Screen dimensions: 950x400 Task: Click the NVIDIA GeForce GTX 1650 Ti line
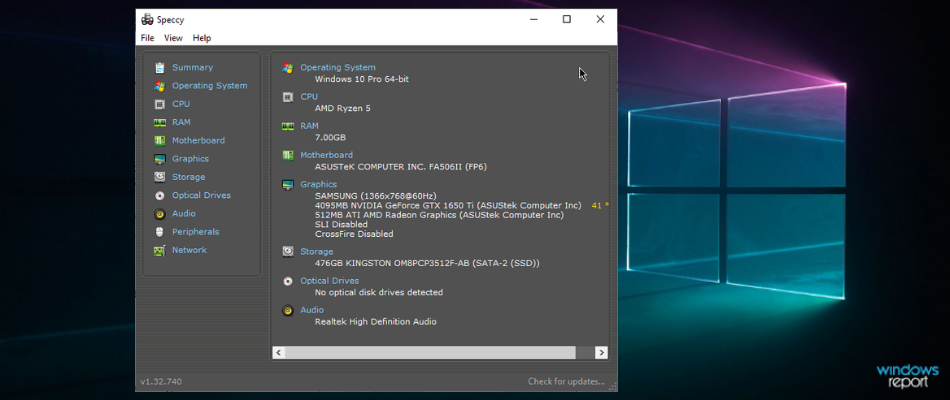(x=448, y=205)
